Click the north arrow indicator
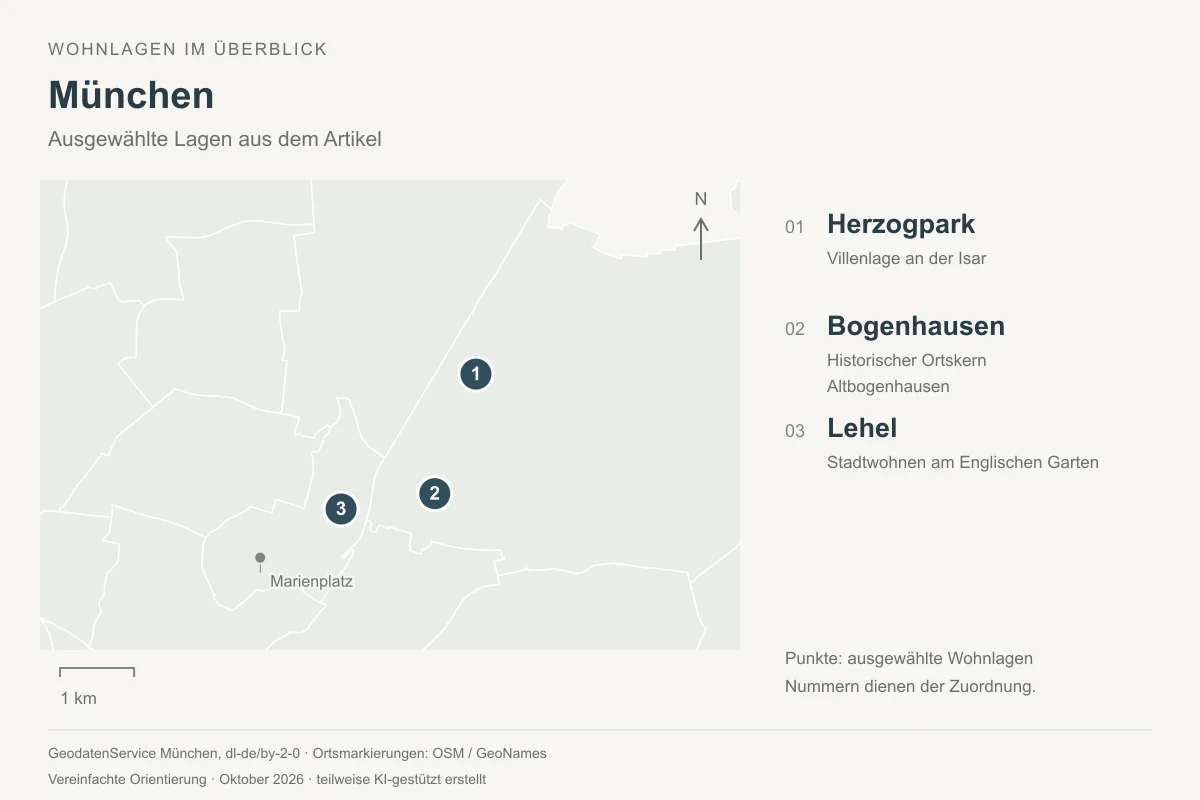The height and width of the screenshot is (800, 1200). point(701,238)
